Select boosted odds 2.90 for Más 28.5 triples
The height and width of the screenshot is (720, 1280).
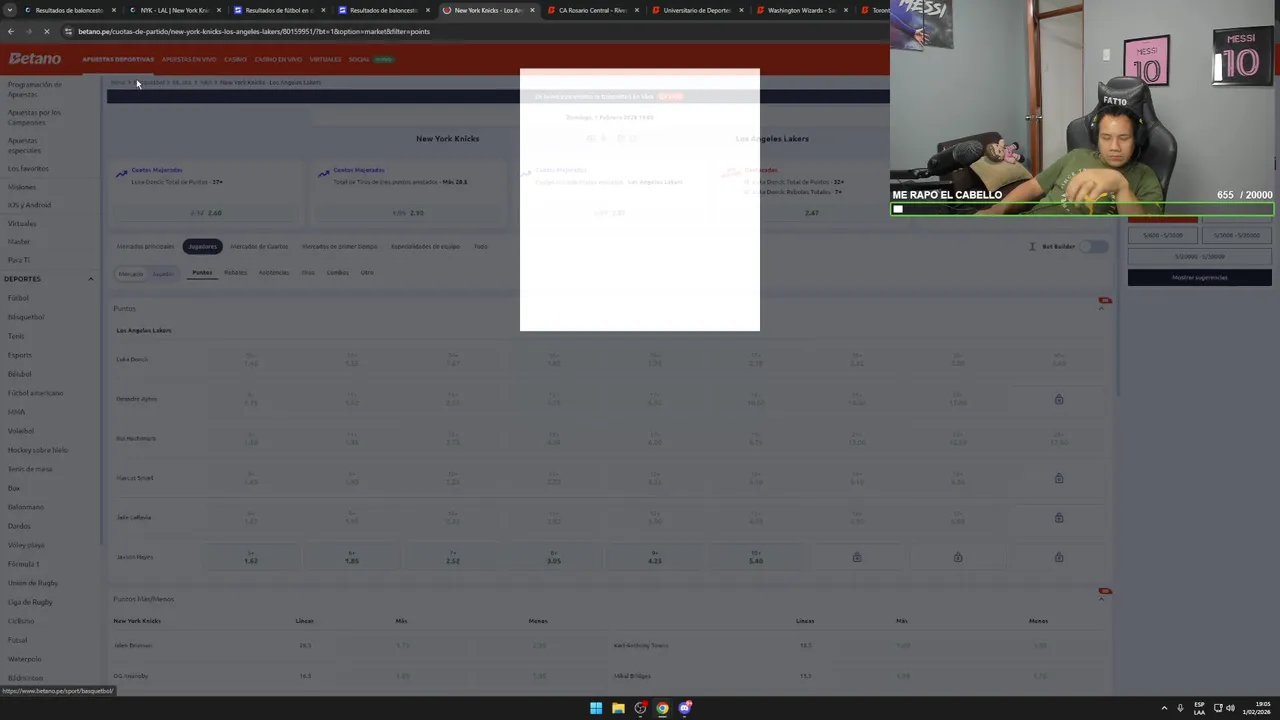(x=409, y=213)
